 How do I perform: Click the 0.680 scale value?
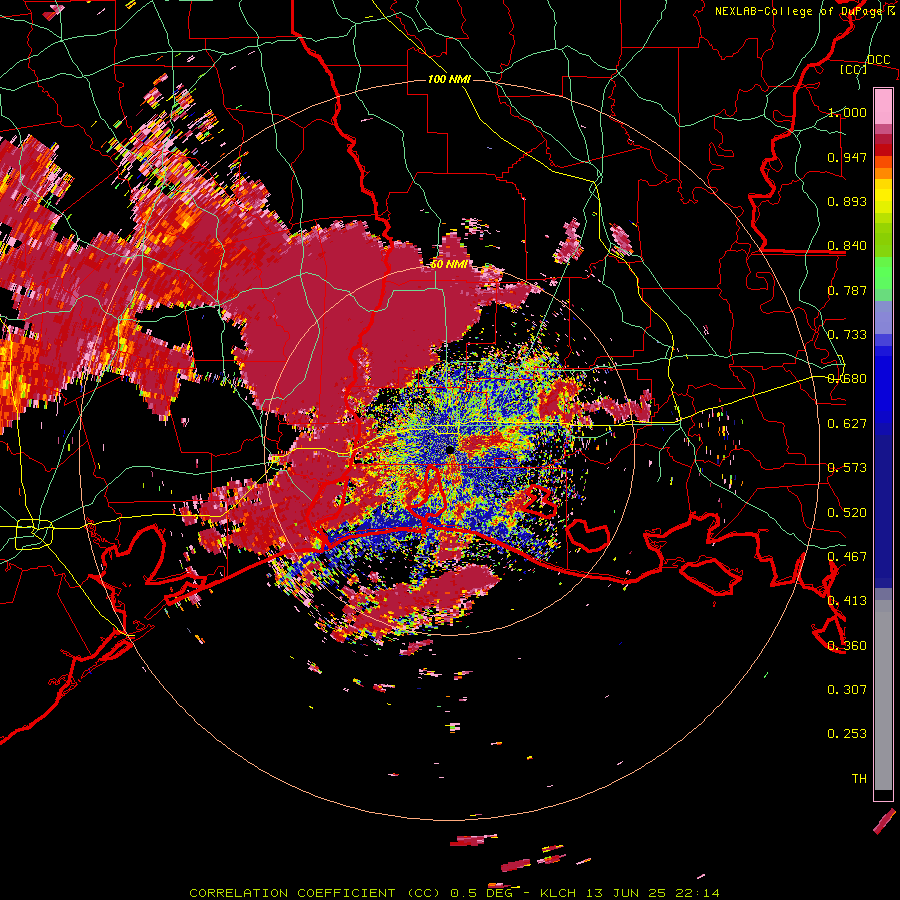[847, 379]
